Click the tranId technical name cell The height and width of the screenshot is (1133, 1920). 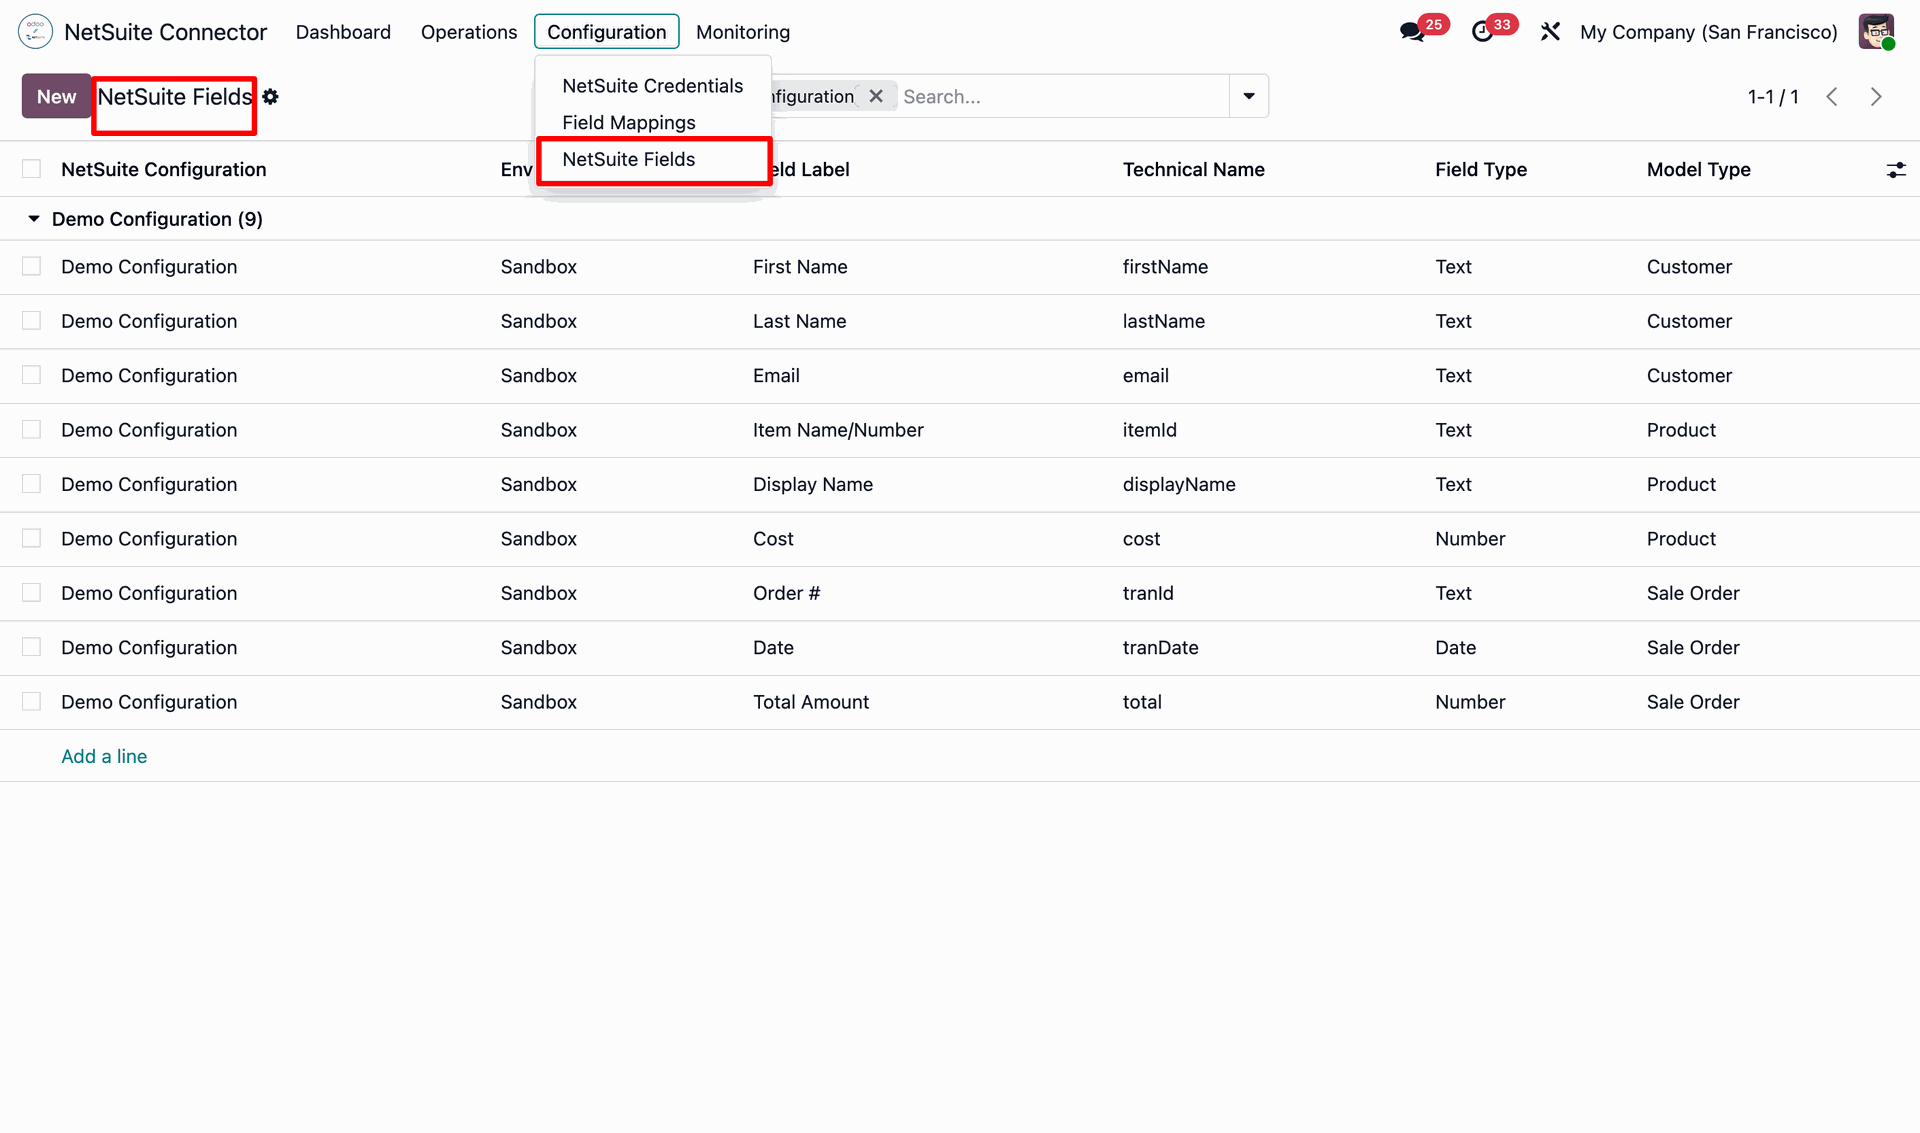click(1148, 593)
